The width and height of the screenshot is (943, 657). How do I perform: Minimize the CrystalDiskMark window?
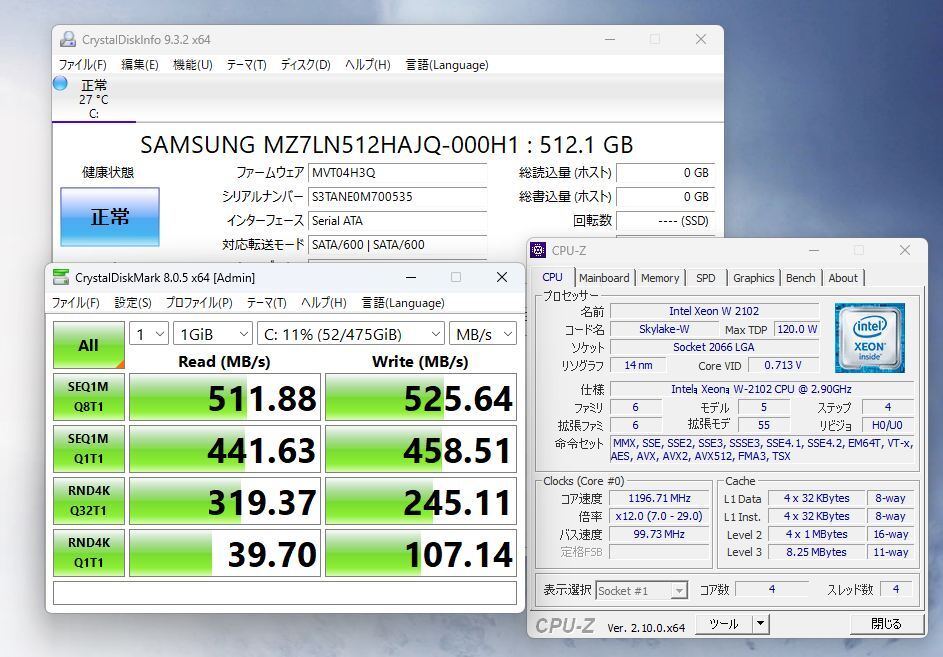point(411,277)
